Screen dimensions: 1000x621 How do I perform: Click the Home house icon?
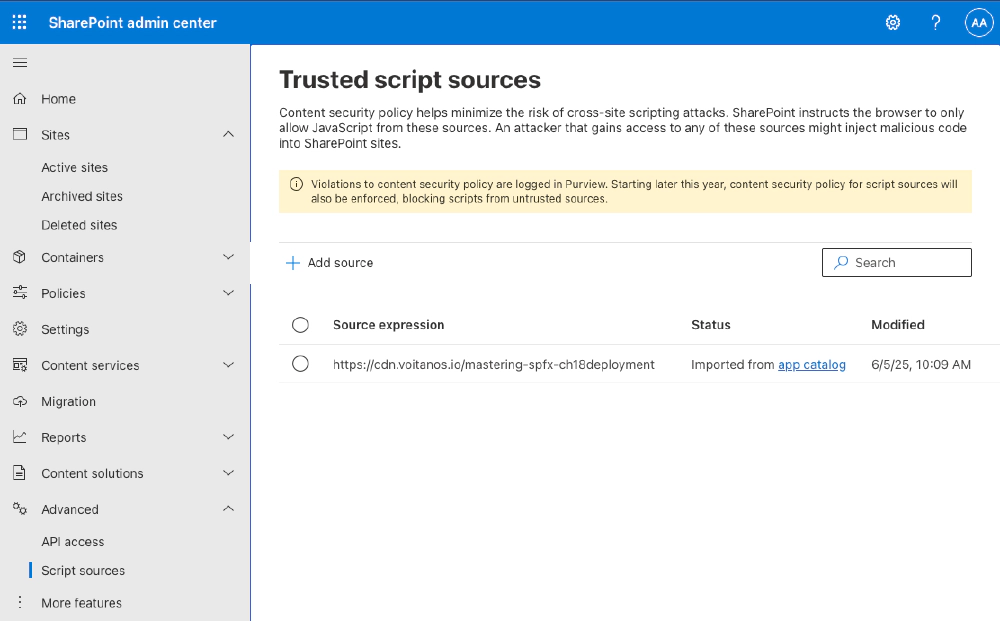coord(20,99)
